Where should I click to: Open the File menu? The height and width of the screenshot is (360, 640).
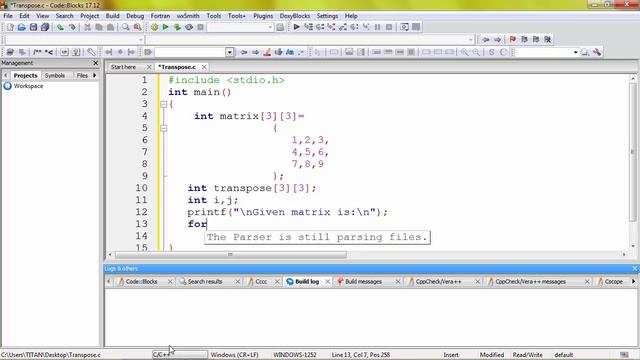(8, 16)
